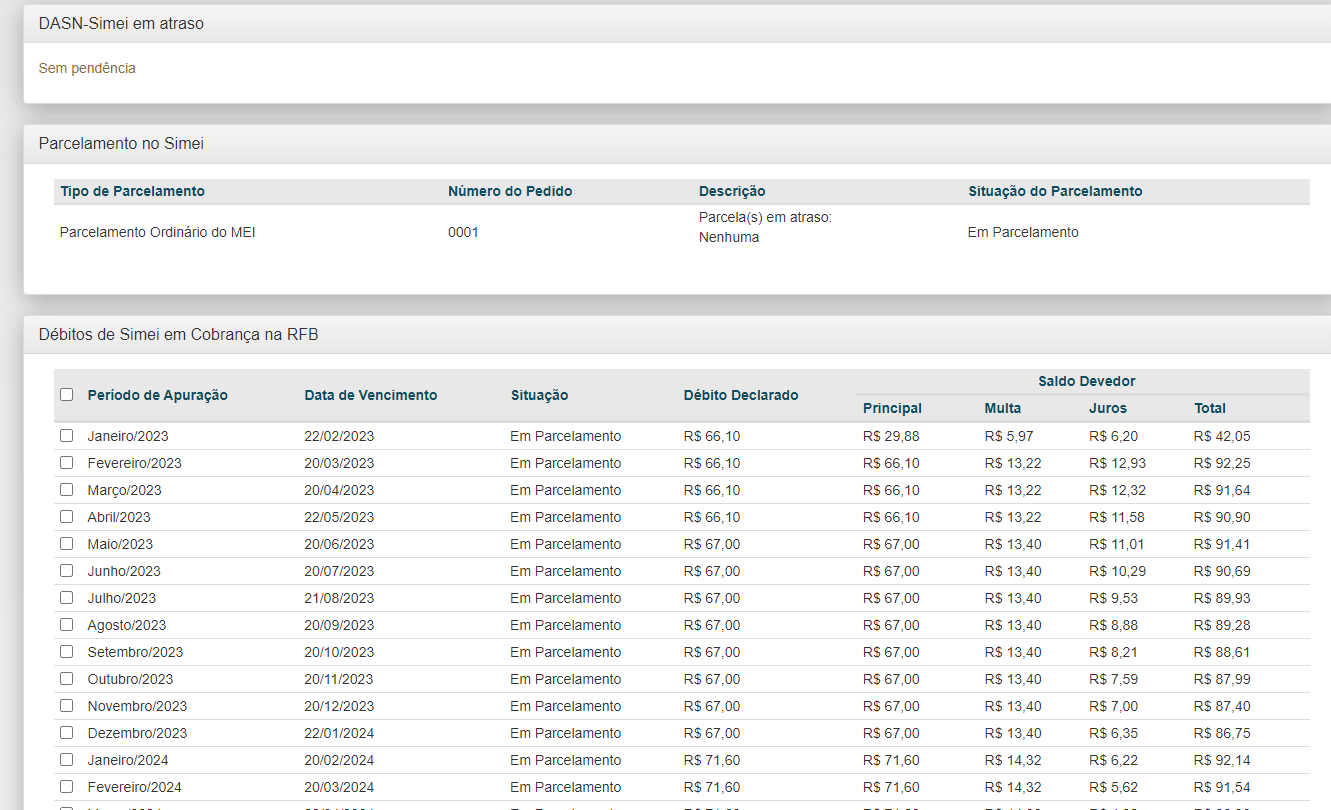Click due date '21/08/2023'
This screenshot has height=810, width=1331.
point(339,598)
